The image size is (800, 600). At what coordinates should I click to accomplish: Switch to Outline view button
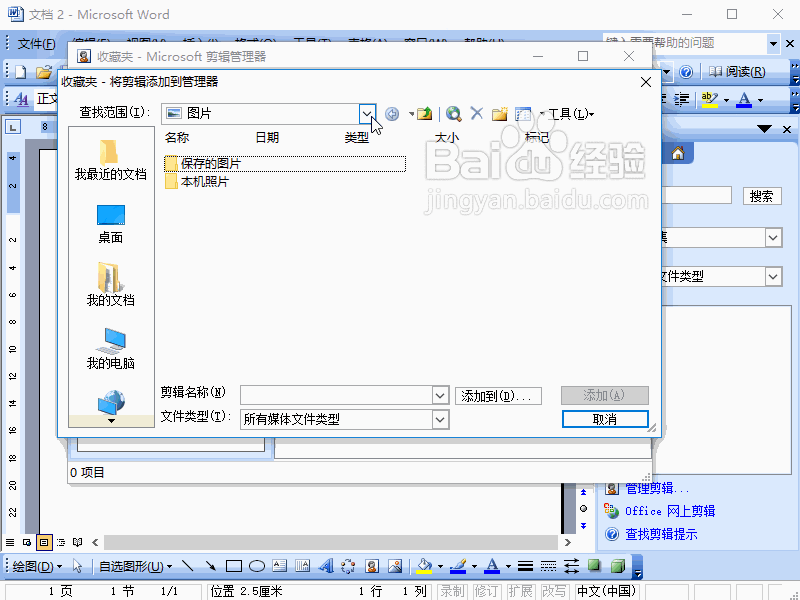point(61,542)
